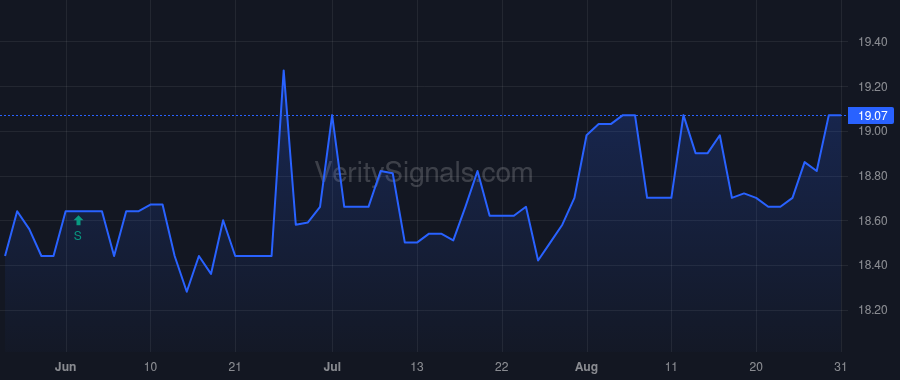The width and height of the screenshot is (900, 380).
Task: Select the 18.80 price axis label
Action: 872,176
